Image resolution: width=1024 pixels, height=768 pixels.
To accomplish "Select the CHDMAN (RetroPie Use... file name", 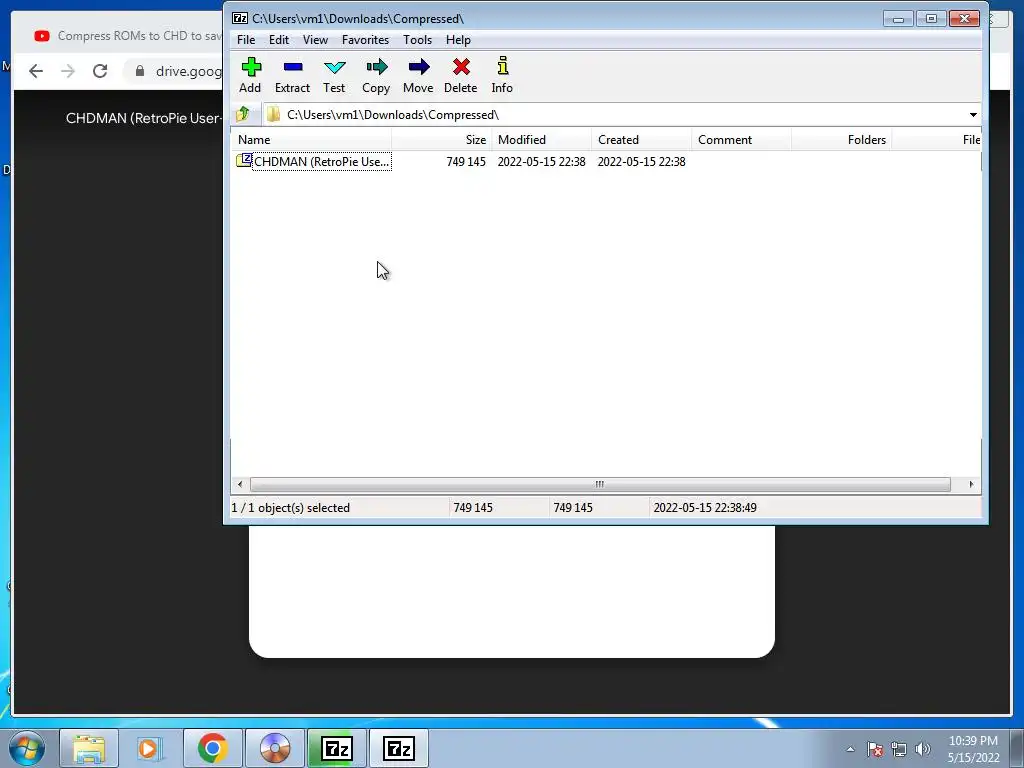I will [321, 162].
